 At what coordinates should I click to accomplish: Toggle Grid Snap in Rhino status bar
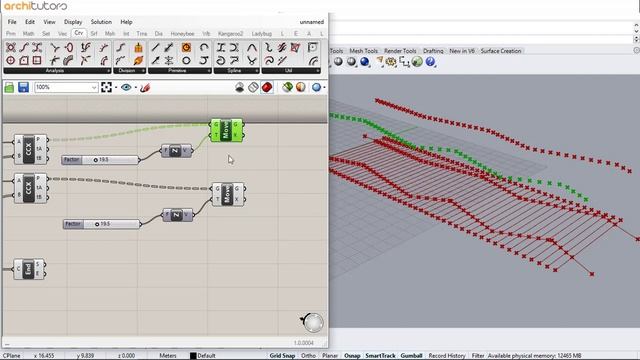(x=282, y=356)
